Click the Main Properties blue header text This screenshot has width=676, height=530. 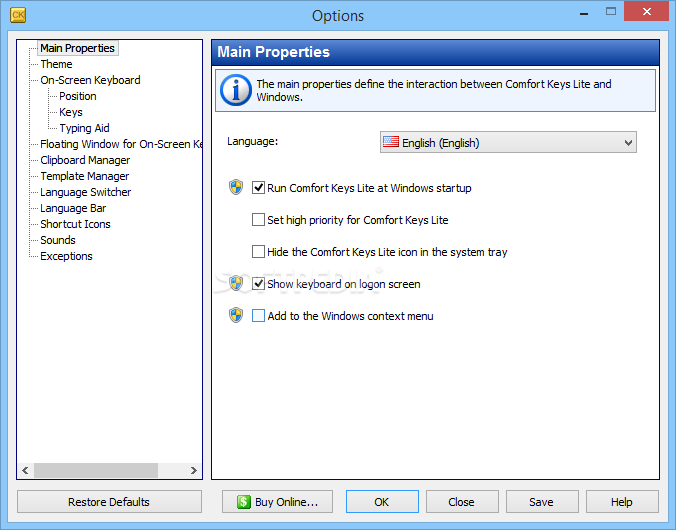pos(273,52)
